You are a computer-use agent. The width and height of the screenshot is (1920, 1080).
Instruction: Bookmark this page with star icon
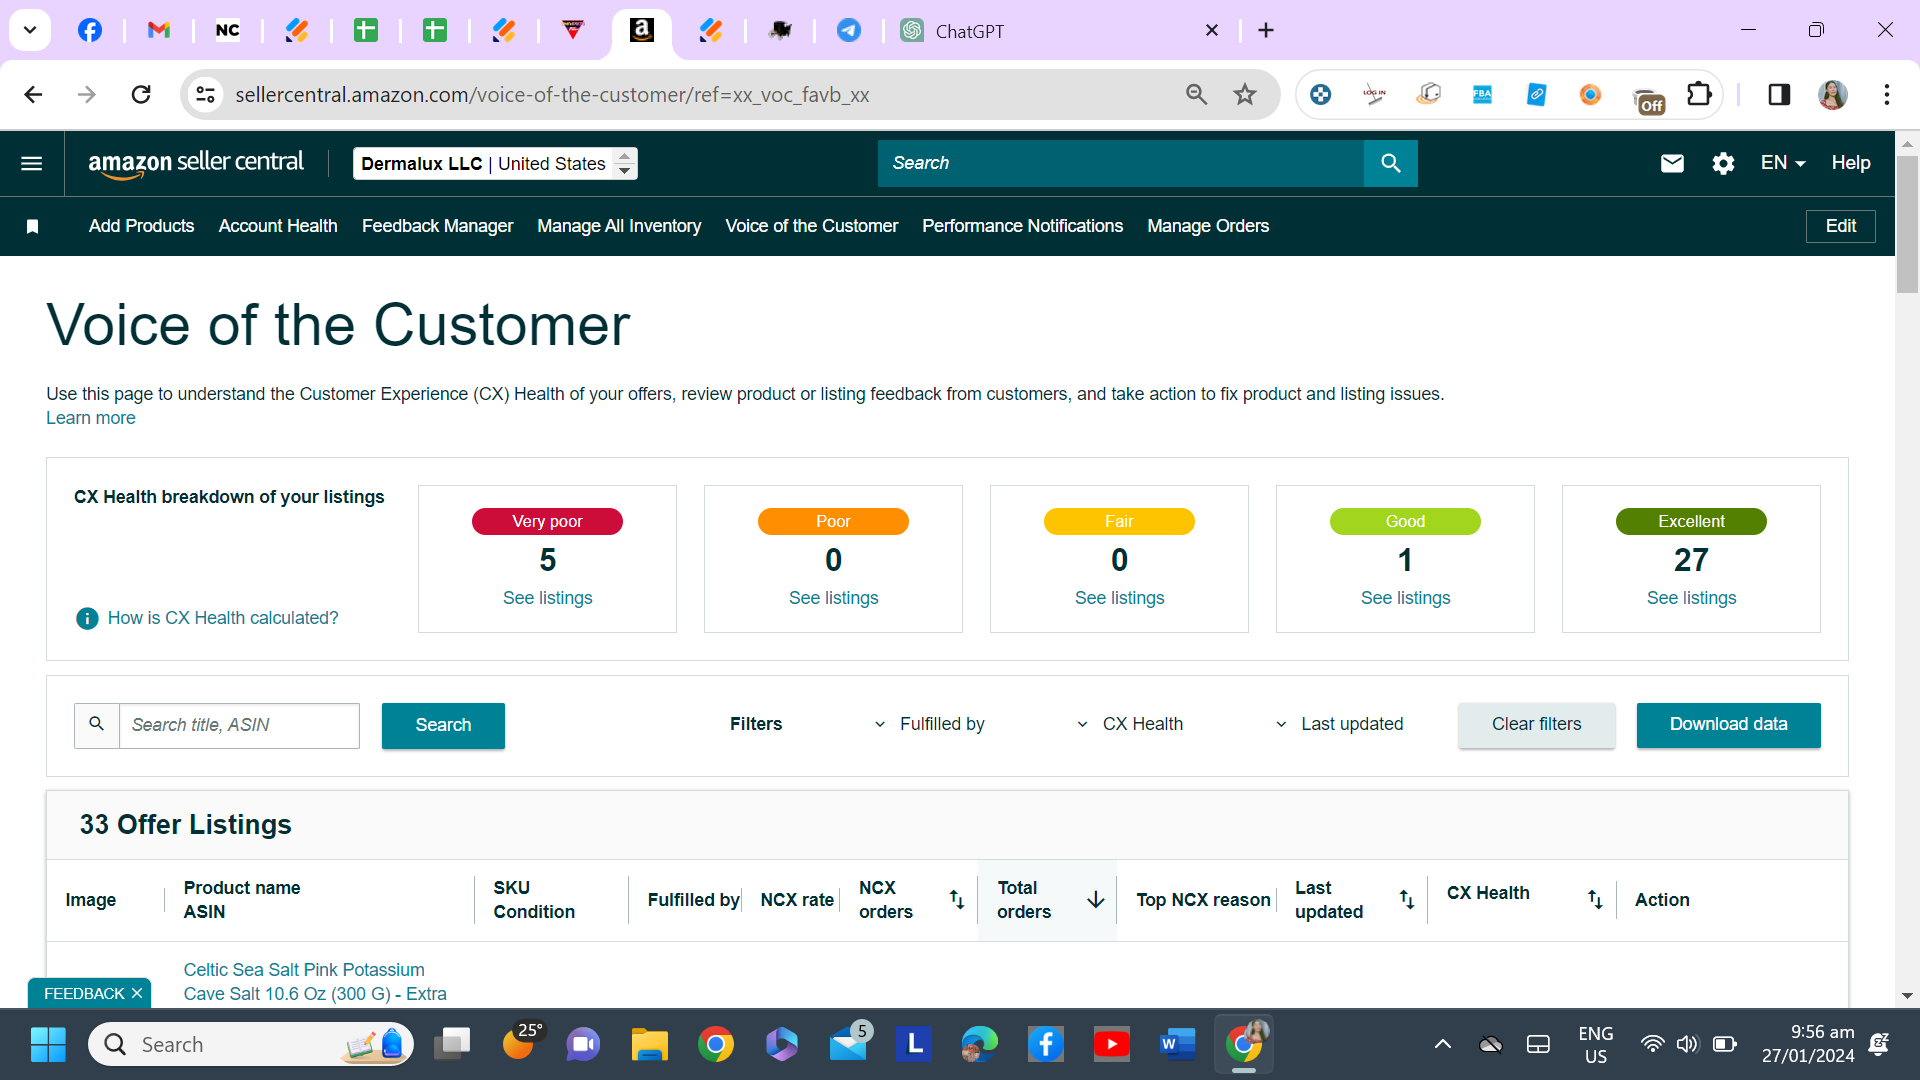[x=1244, y=94]
